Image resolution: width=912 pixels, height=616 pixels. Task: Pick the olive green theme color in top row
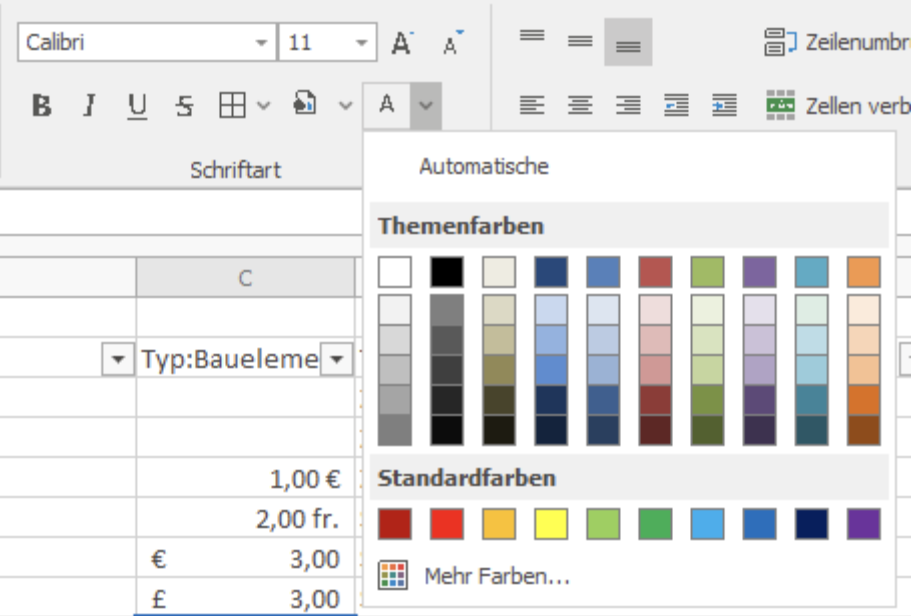coord(707,272)
